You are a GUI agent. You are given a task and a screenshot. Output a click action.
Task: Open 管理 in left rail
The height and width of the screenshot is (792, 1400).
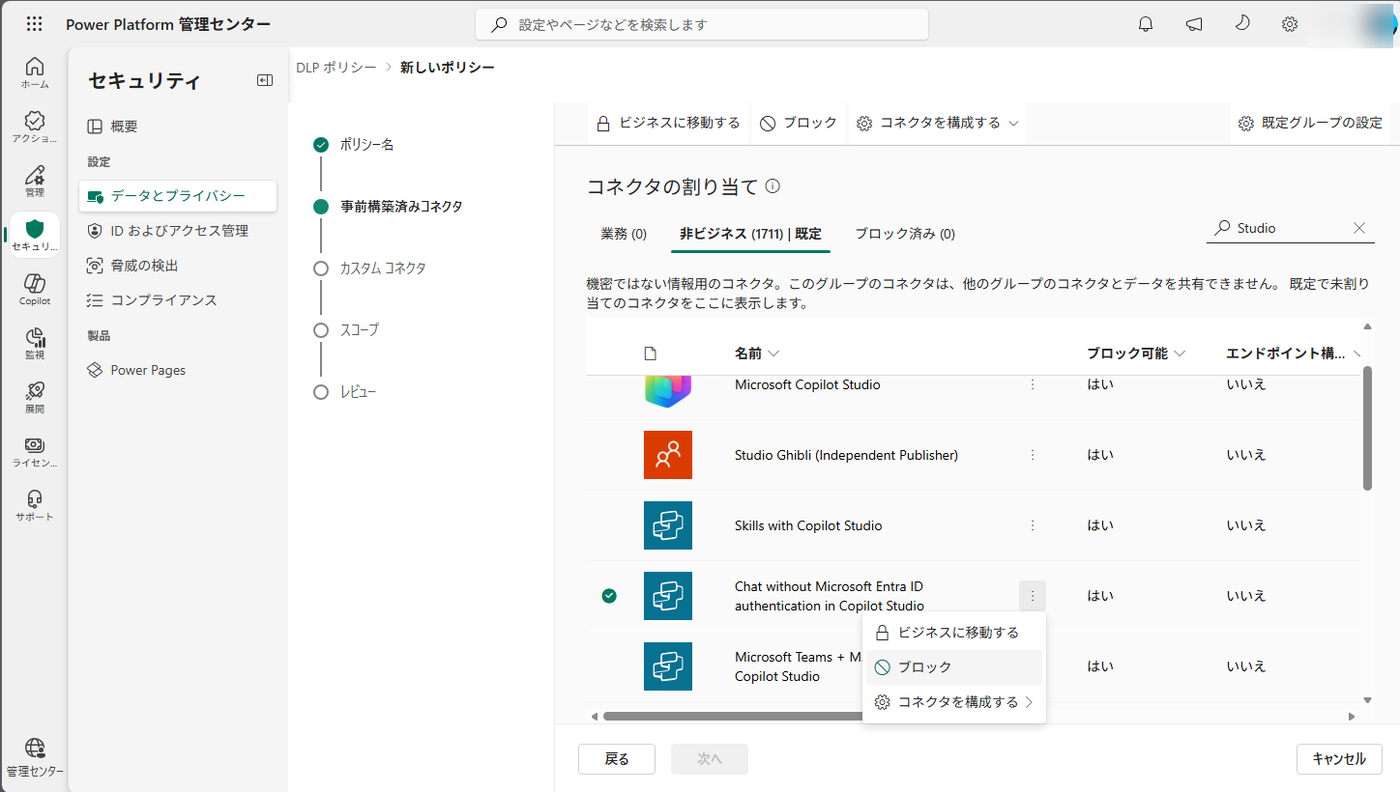pos(34,181)
